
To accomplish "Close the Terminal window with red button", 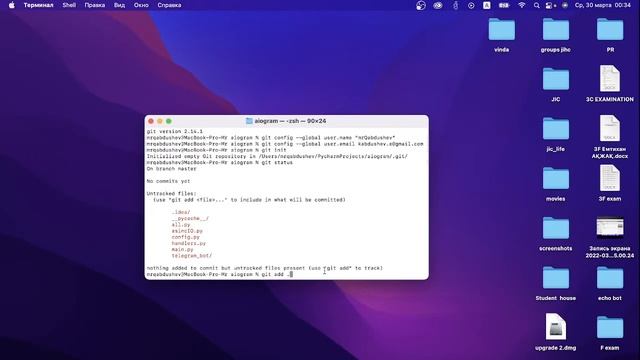I will (151, 121).
